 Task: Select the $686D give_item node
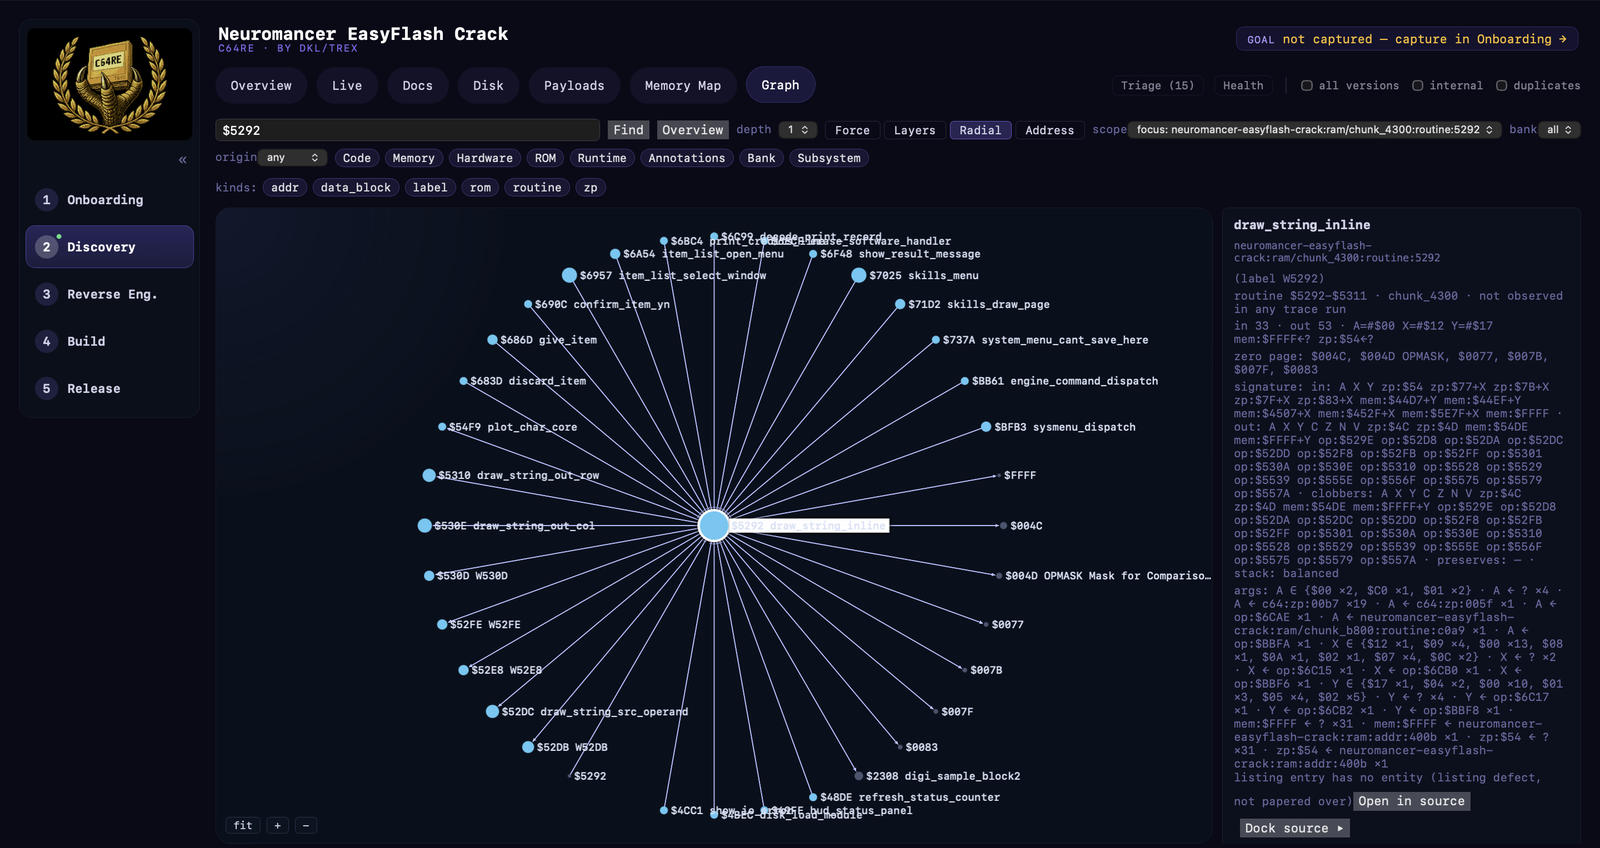(x=492, y=340)
